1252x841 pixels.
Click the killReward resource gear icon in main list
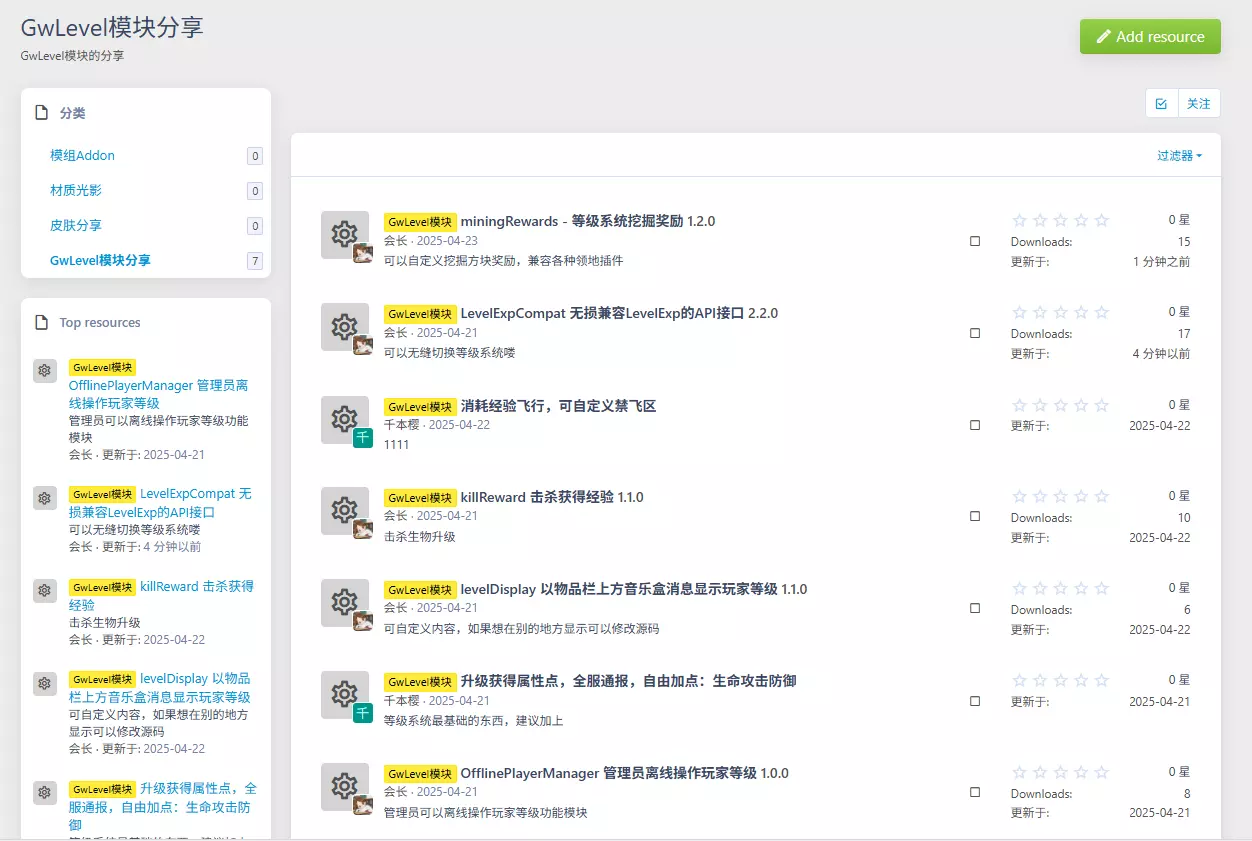(x=344, y=510)
